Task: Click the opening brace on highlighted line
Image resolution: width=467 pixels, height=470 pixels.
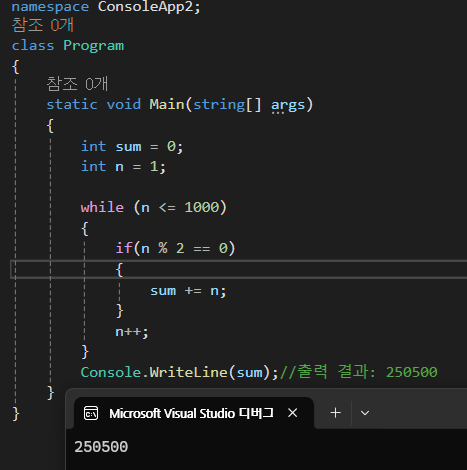Action: pyautogui.click(x=120, y=270)
